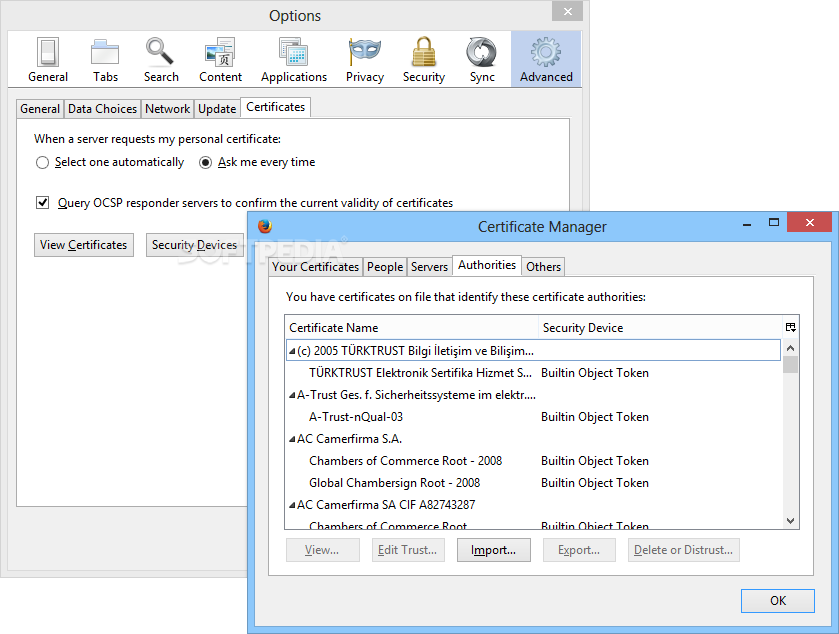
Task: Choose Ask me every time radio button
Action: (205, 162)
